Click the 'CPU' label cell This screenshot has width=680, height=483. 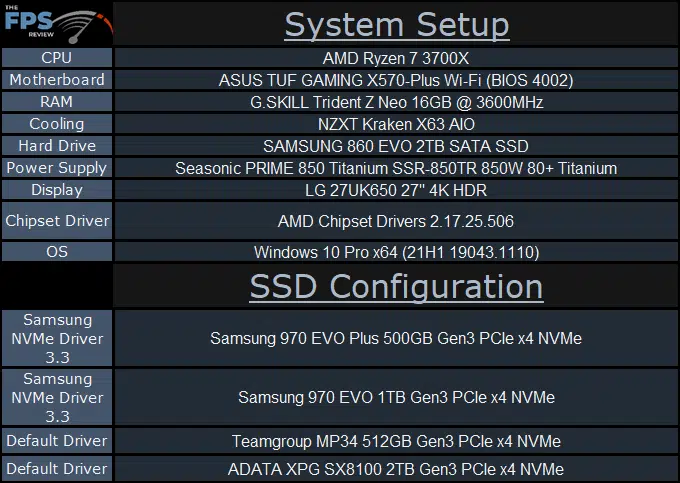(57, 58)
